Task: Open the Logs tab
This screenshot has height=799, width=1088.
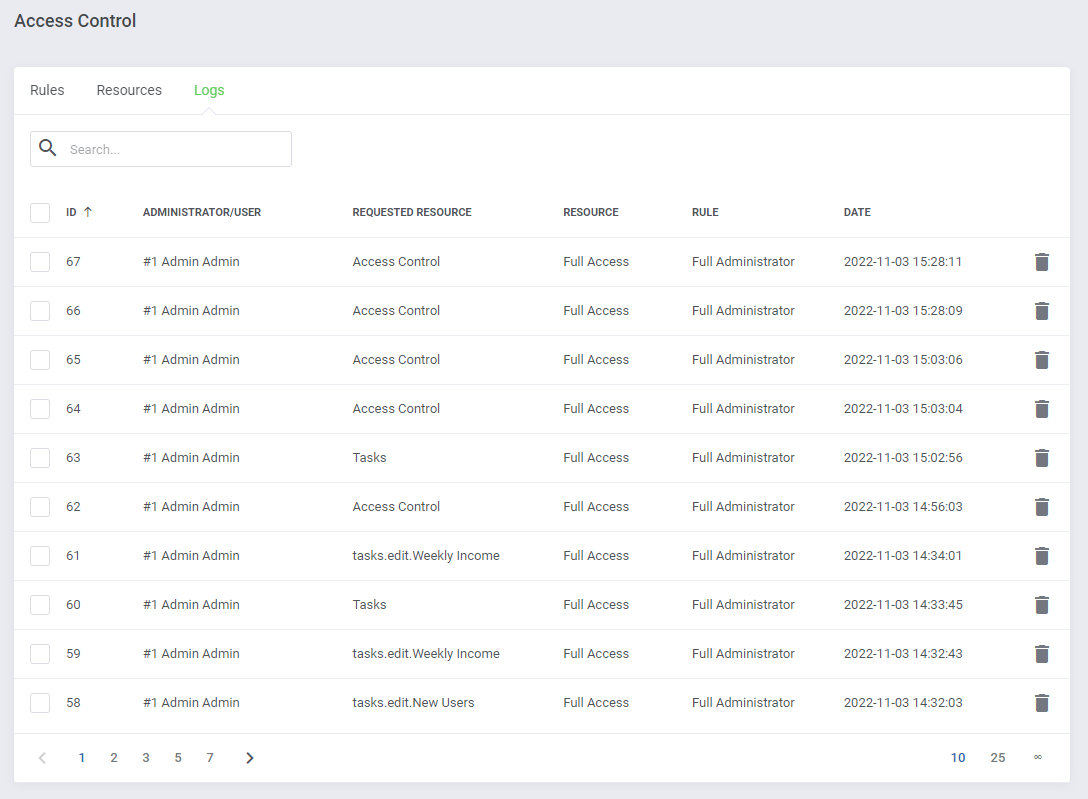Action: 209,90
